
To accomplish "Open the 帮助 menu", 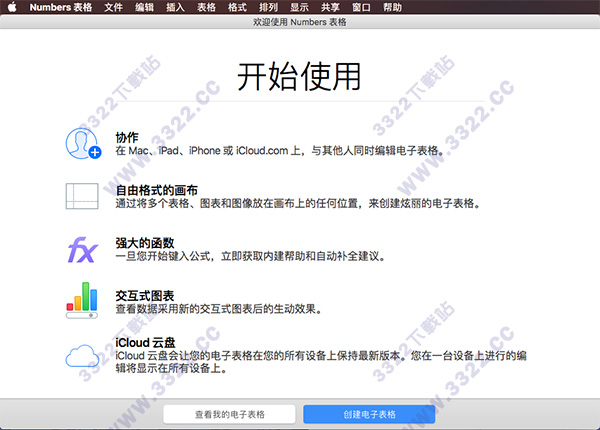I will 392,7.
